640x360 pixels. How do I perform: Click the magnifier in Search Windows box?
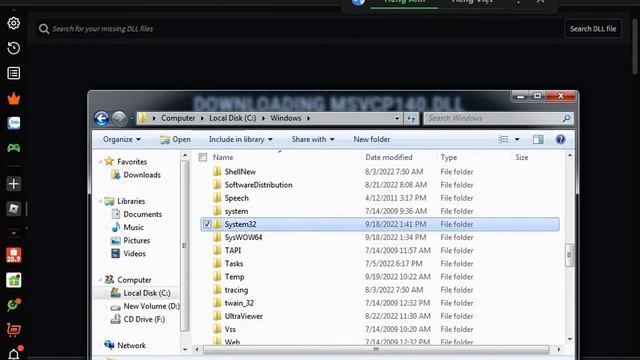tap(566, 118)
